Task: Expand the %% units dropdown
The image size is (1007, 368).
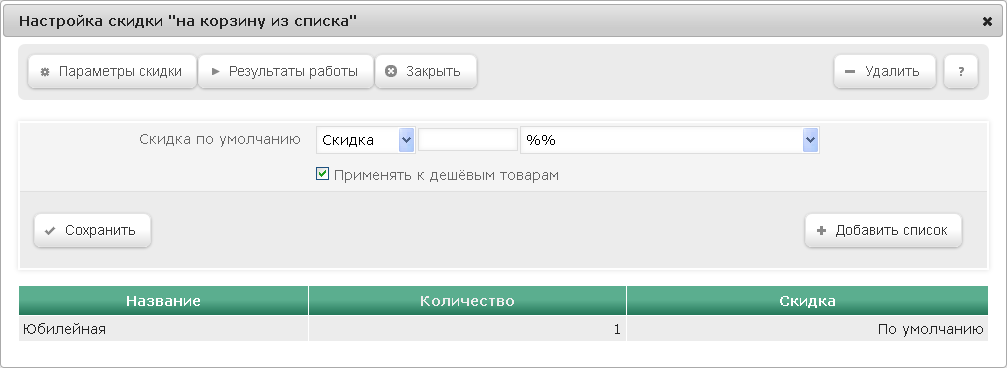Action: click(x=670, y=140)
